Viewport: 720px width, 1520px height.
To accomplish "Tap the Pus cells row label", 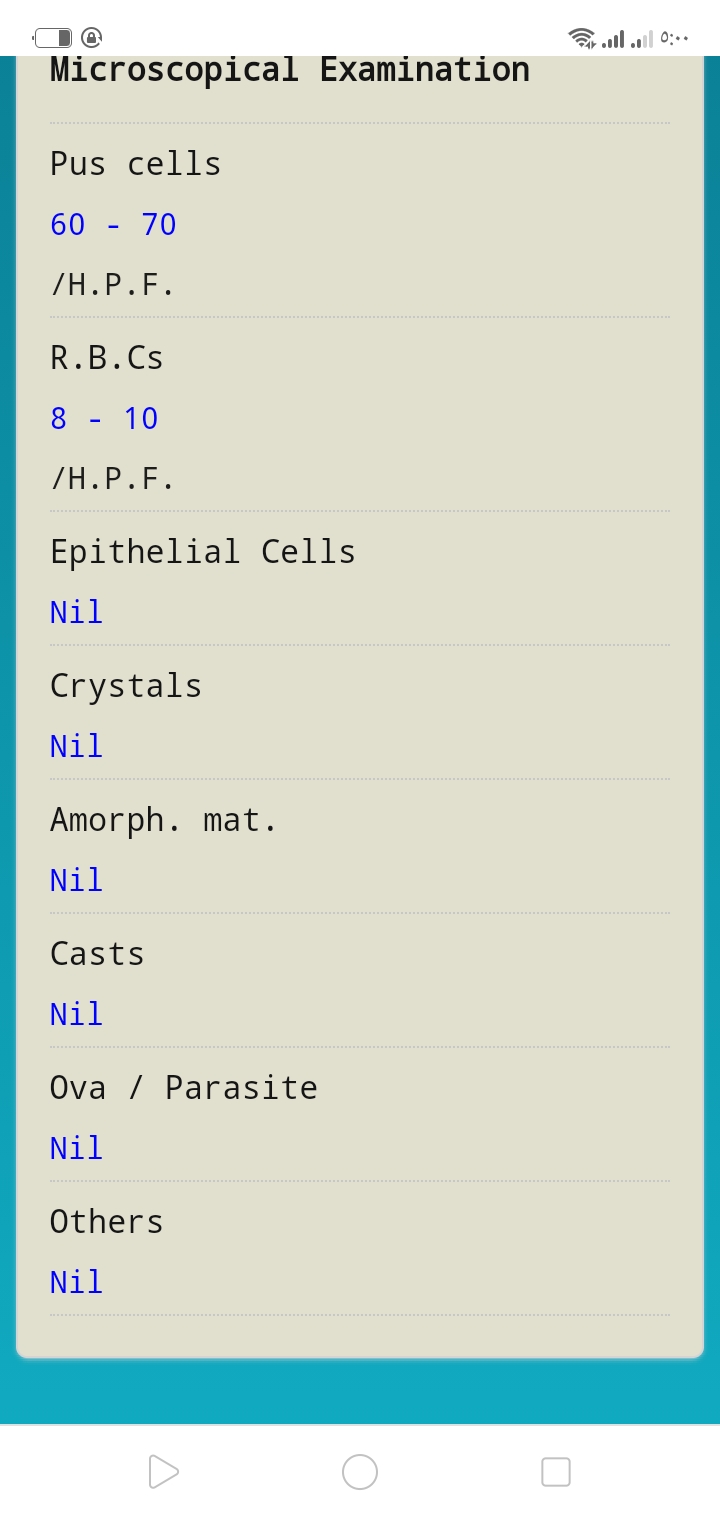I will click(135, 164).
